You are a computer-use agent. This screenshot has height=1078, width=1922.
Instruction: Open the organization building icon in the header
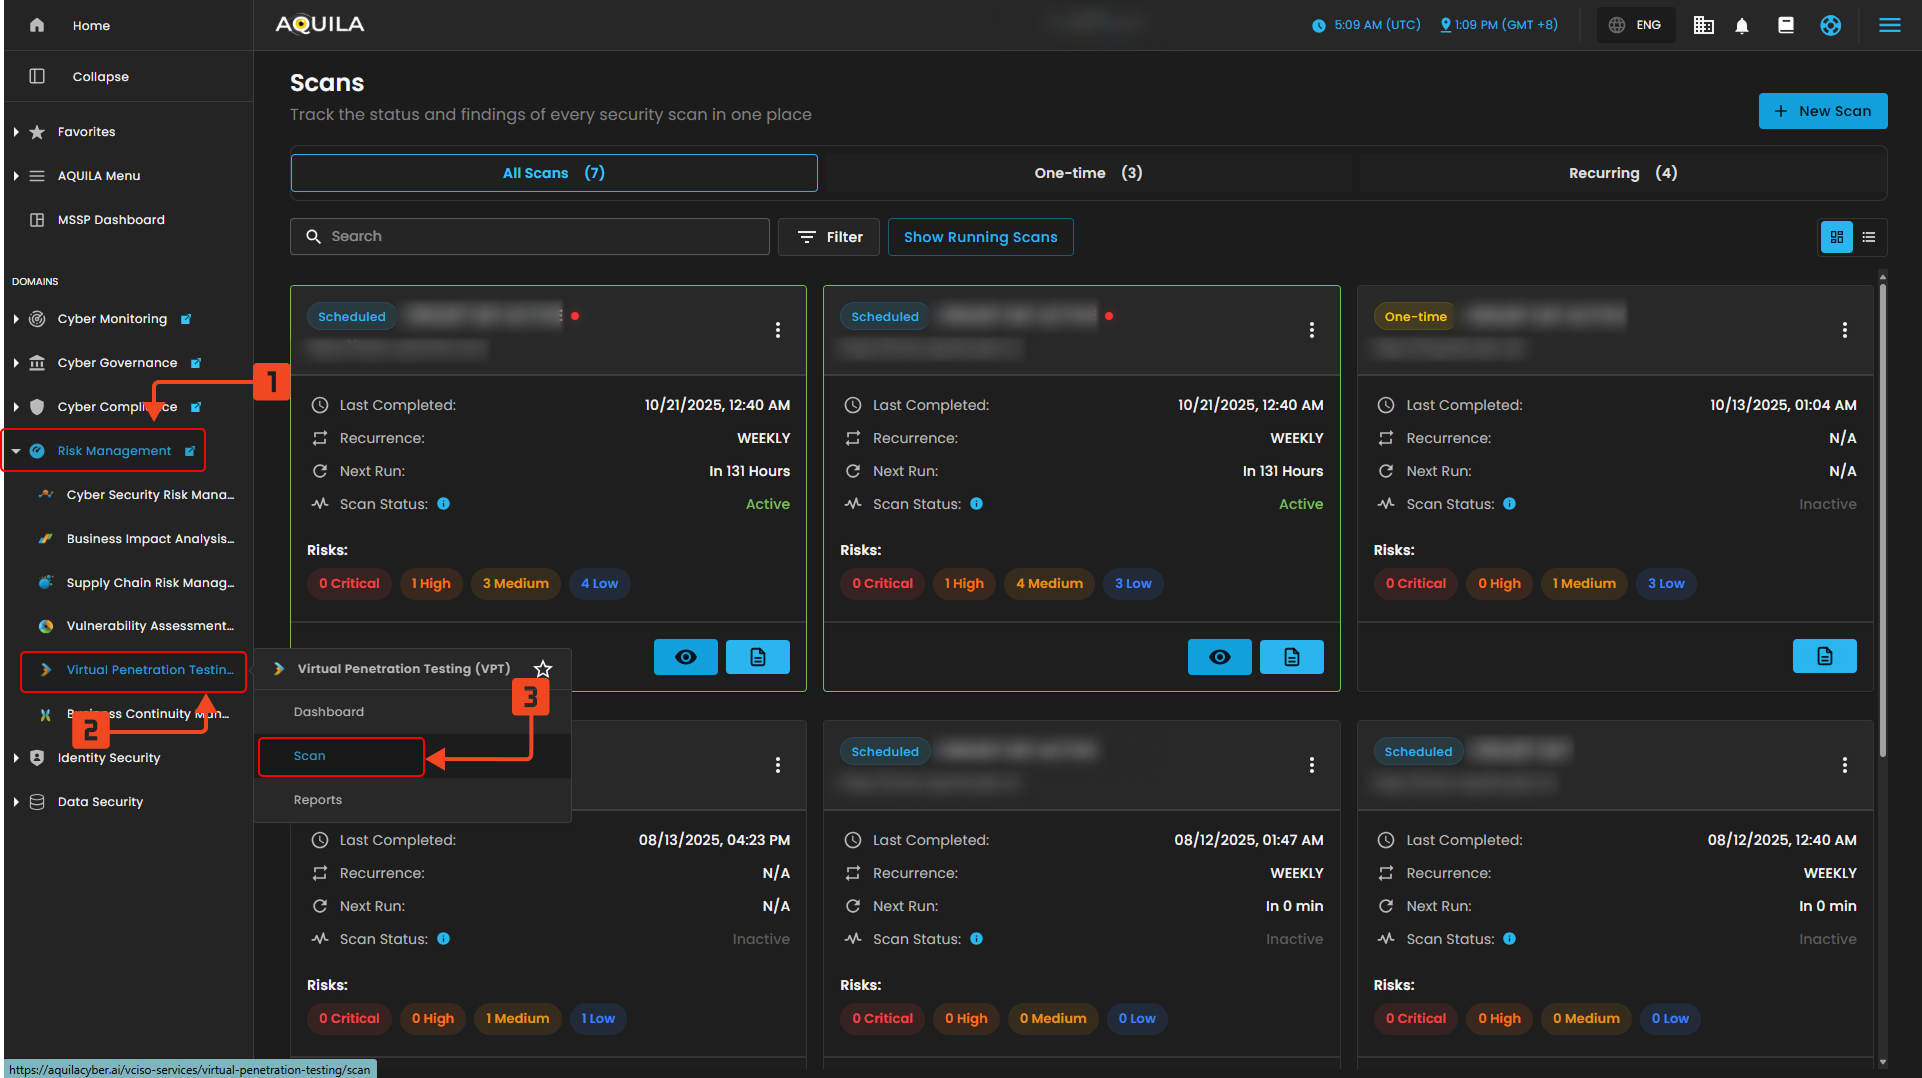pyautogui.click(x=1703, y=26)
